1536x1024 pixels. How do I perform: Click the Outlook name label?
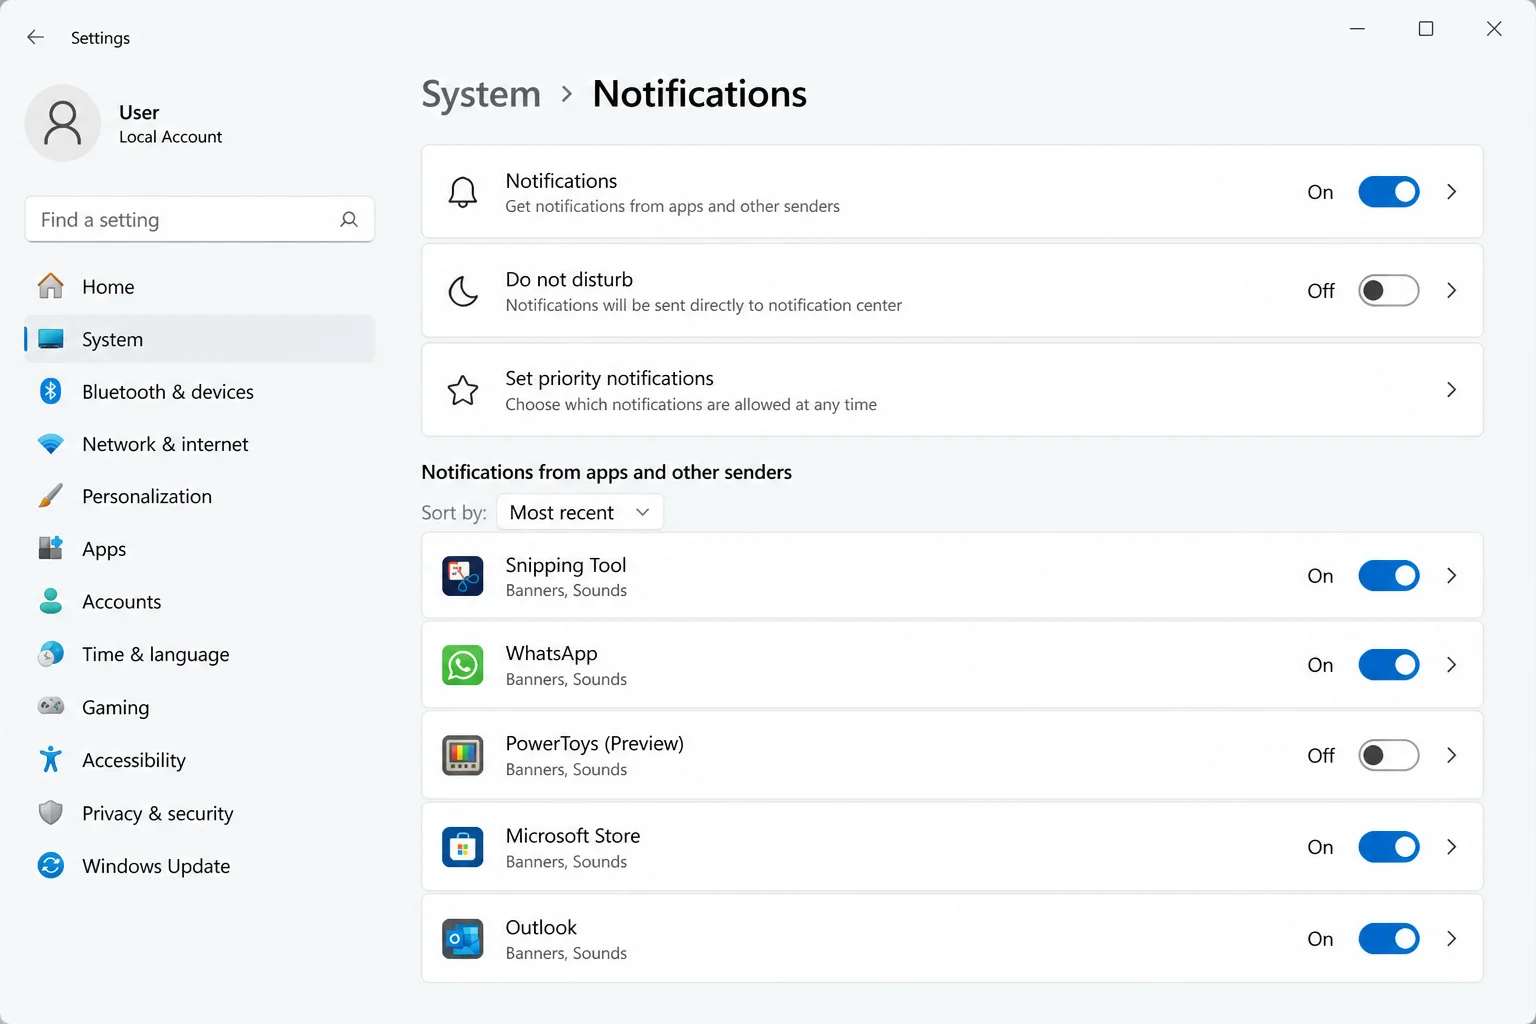pos(541,927)
